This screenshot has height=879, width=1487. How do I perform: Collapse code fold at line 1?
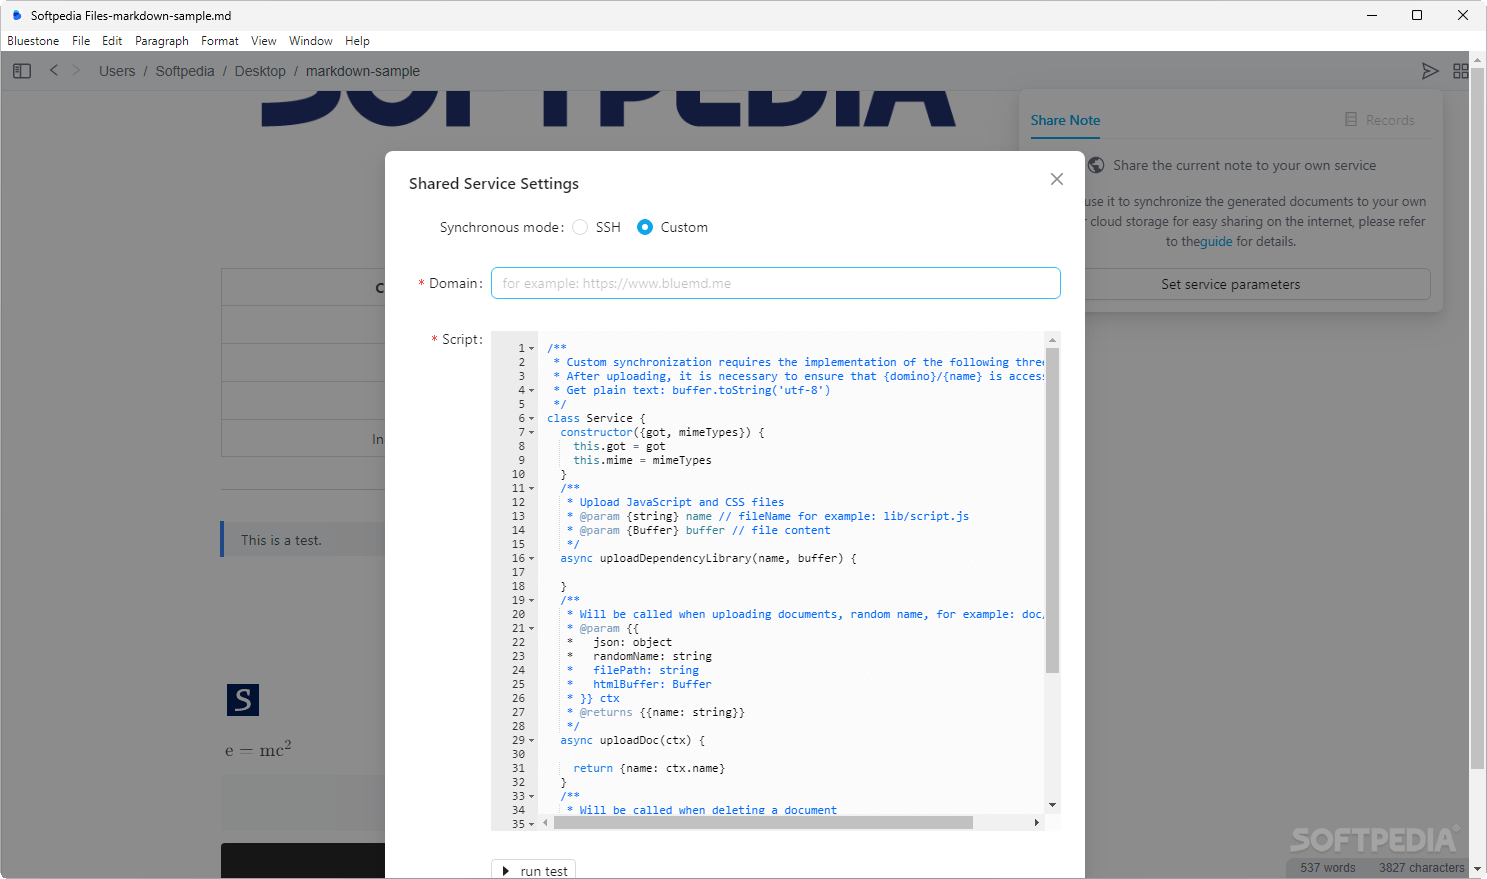(x=531, y=349)
